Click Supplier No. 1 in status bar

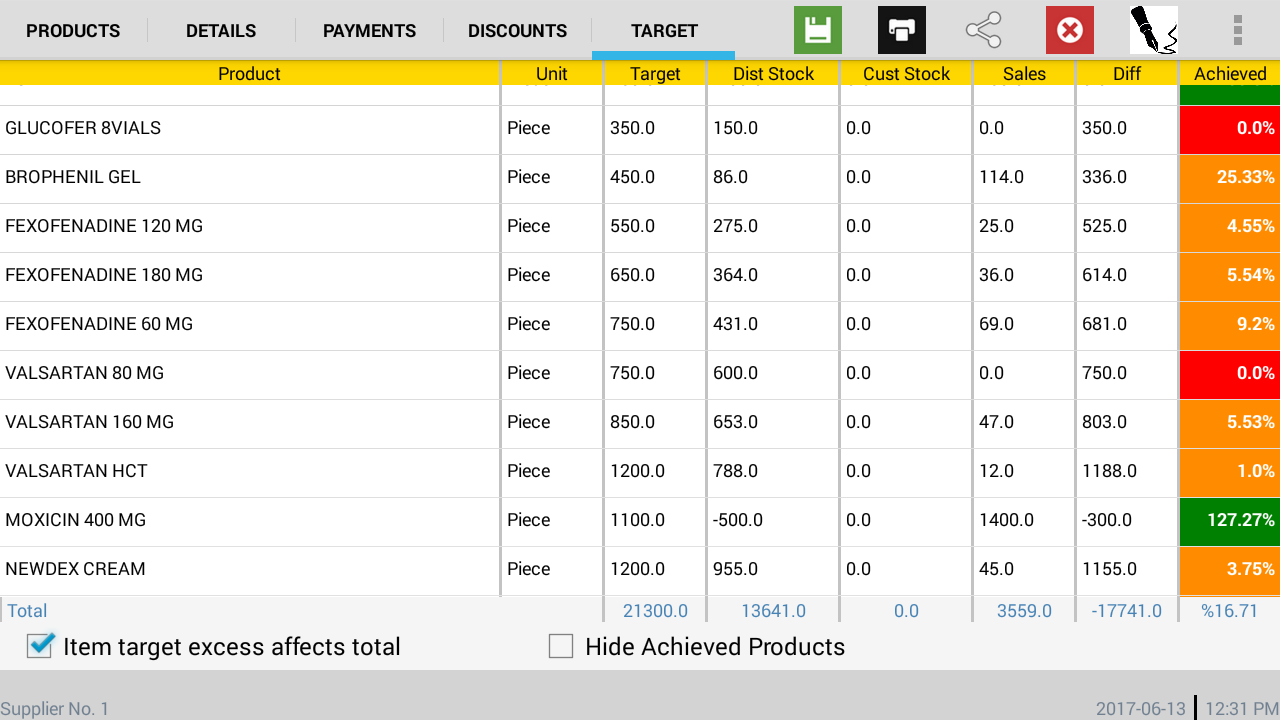[55, 709]
